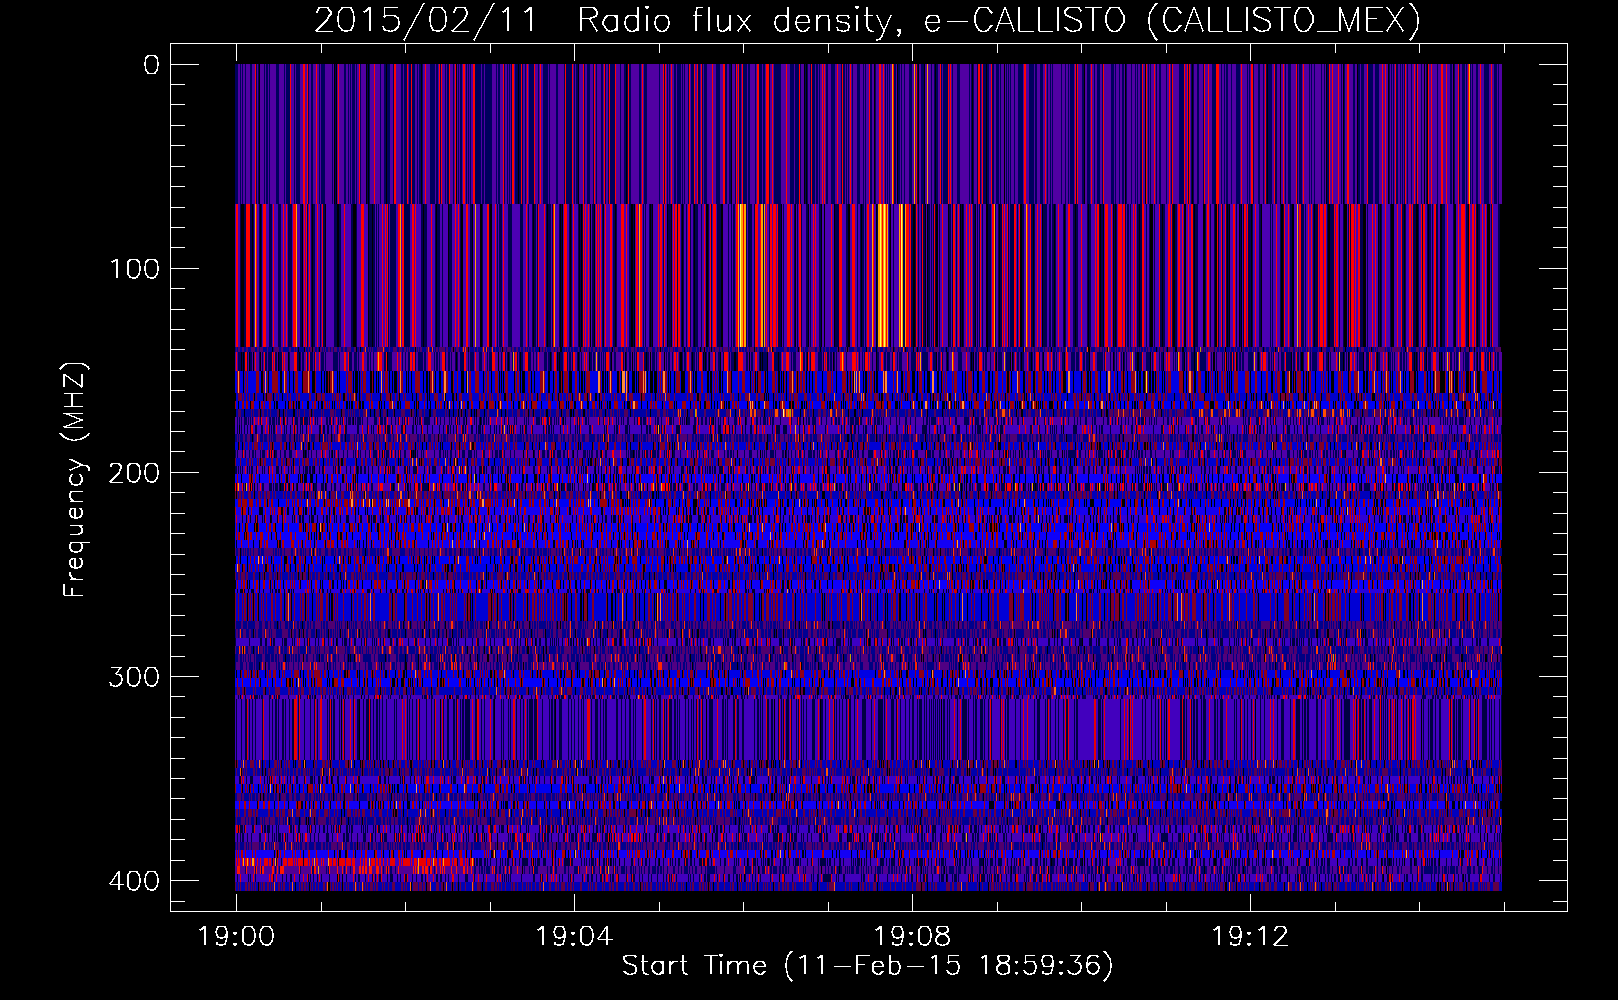Click the CALLISTO_MEX station name in title

point(1283,20)
